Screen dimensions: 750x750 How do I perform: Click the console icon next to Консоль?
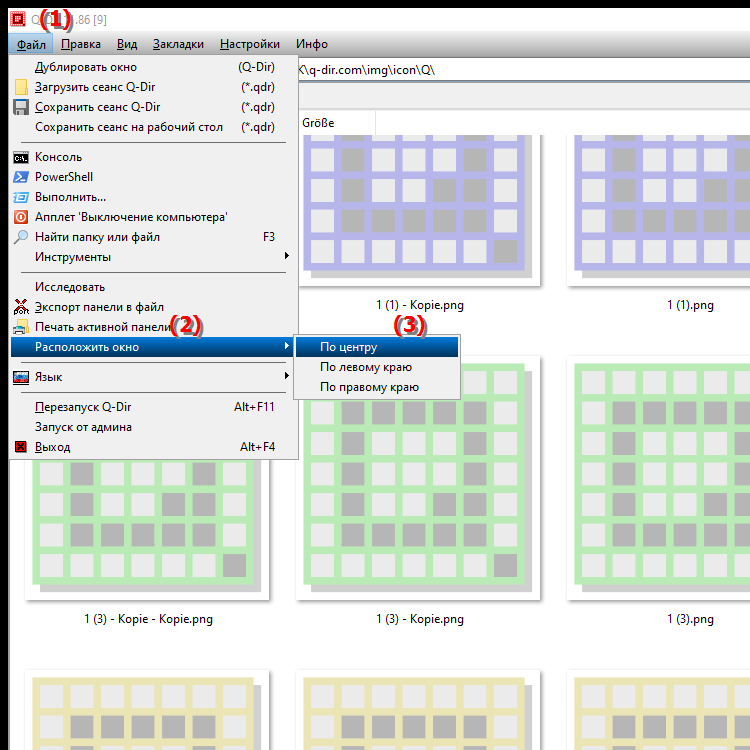click(x=21, y=157)
